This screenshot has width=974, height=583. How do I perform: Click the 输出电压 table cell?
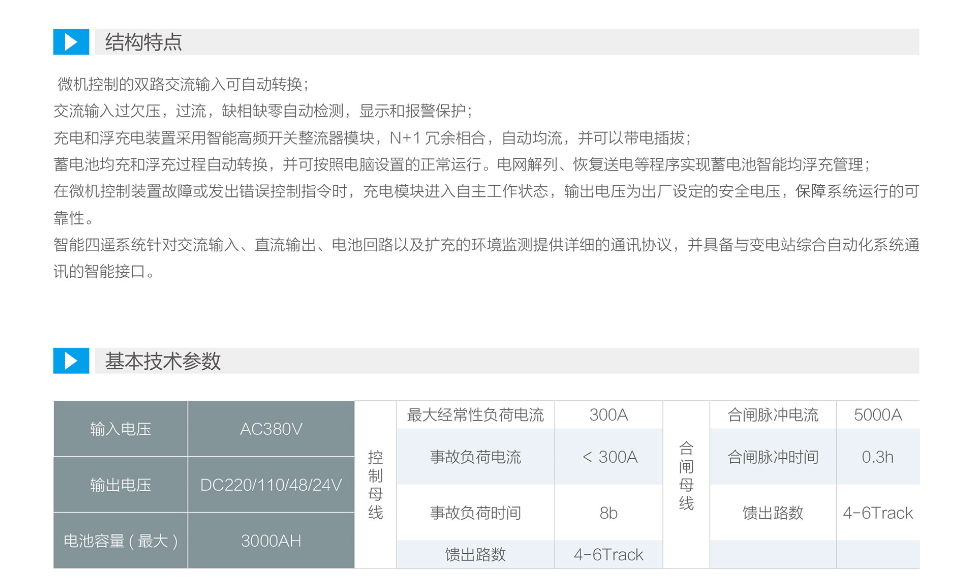click(121, 485)
